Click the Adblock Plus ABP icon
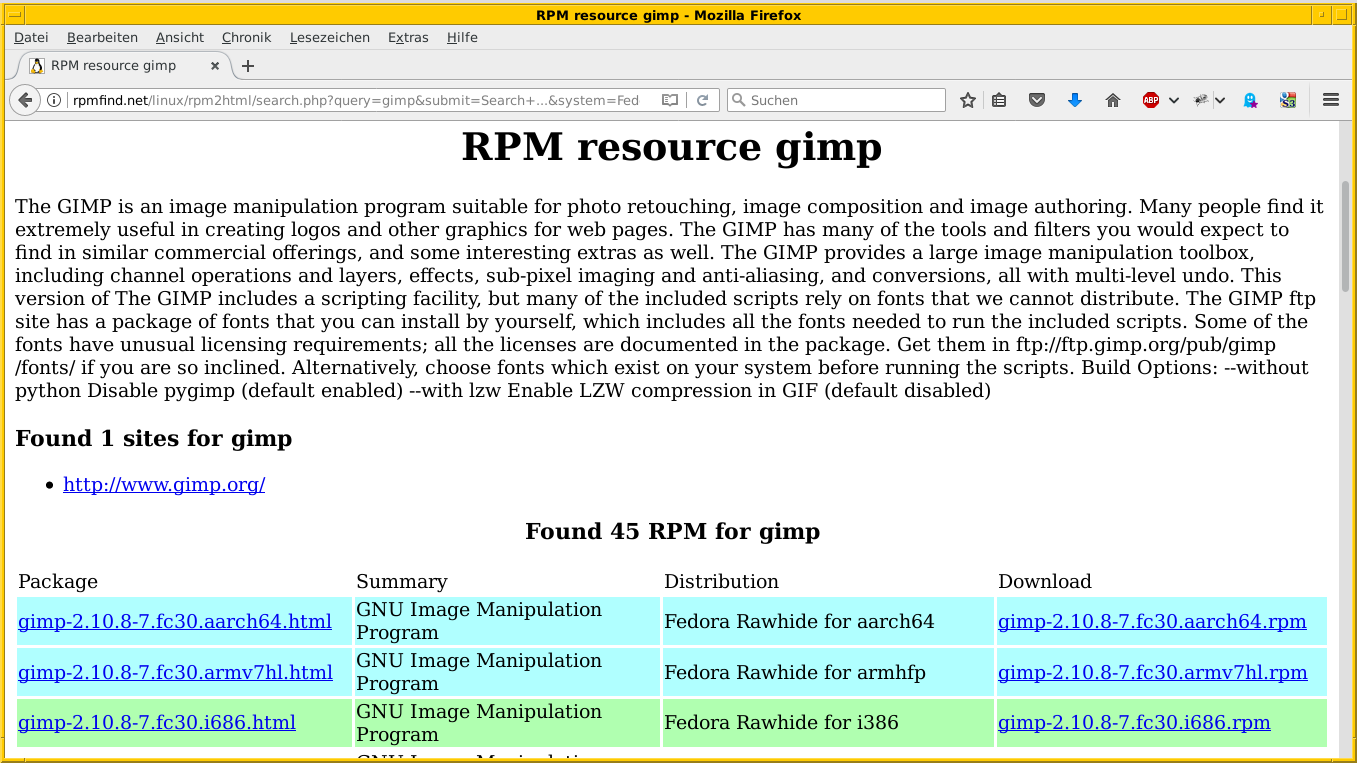Viewport: 1357px width, 763px height. pyautogui.click(x=1151, y=100)
